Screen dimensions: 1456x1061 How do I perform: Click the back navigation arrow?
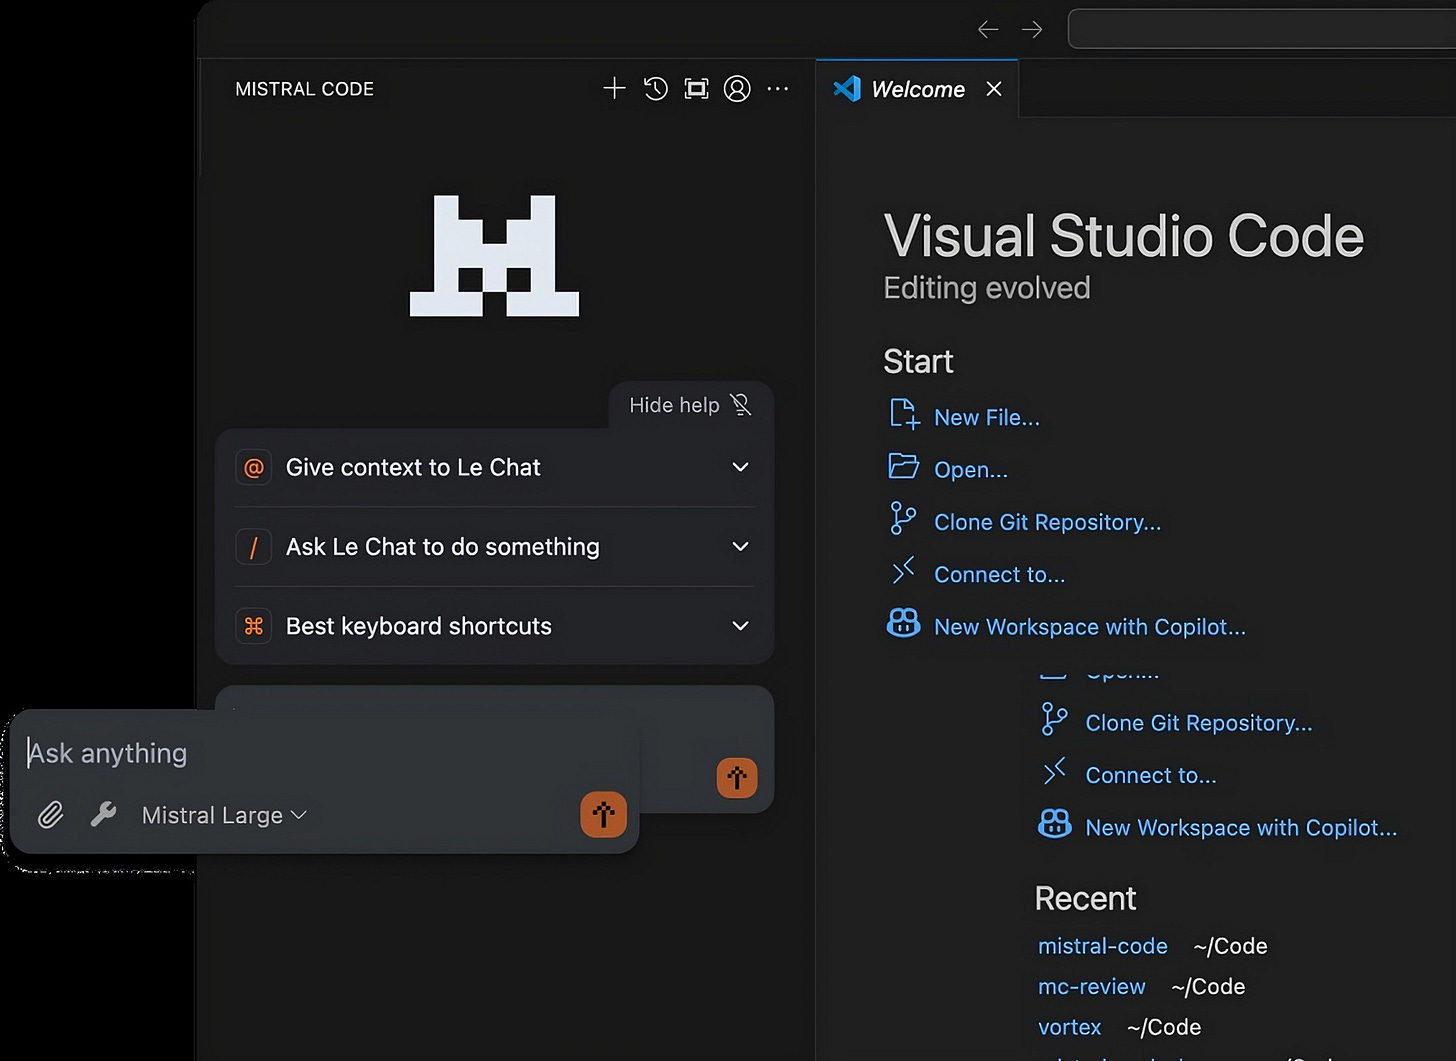tap(988, 29)
